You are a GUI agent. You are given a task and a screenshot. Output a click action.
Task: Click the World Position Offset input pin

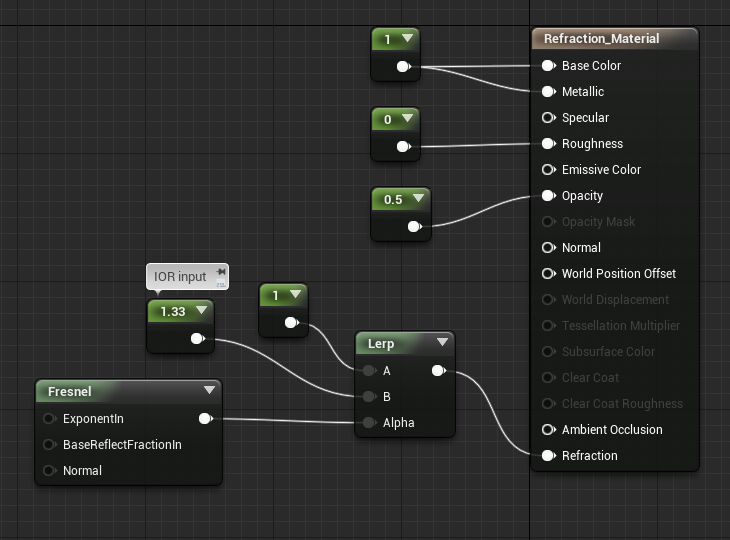(x=548, y=274)
